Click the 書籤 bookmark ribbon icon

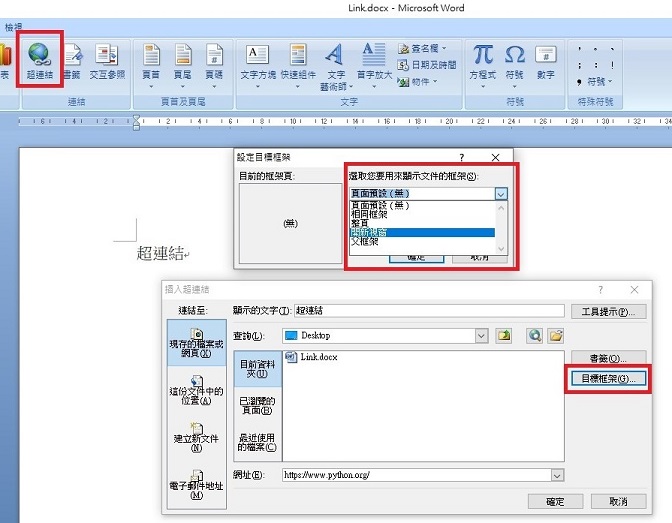[x=72, y=60]
